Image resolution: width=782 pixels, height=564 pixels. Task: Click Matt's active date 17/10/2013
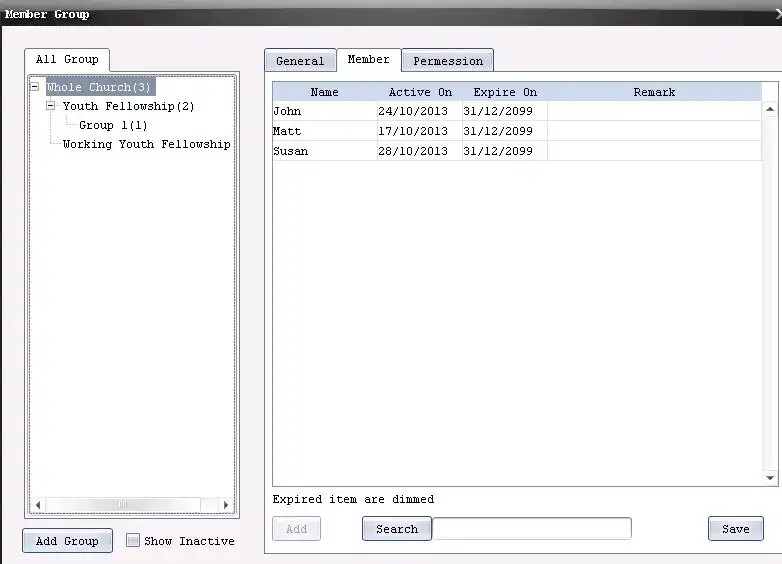pos(419,131)
